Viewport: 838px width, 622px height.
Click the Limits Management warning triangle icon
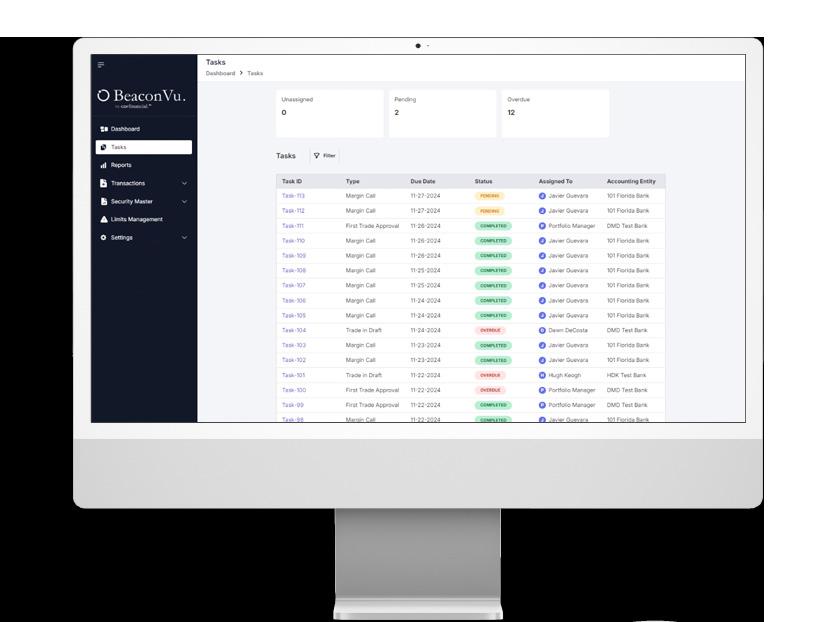(104, 219)
